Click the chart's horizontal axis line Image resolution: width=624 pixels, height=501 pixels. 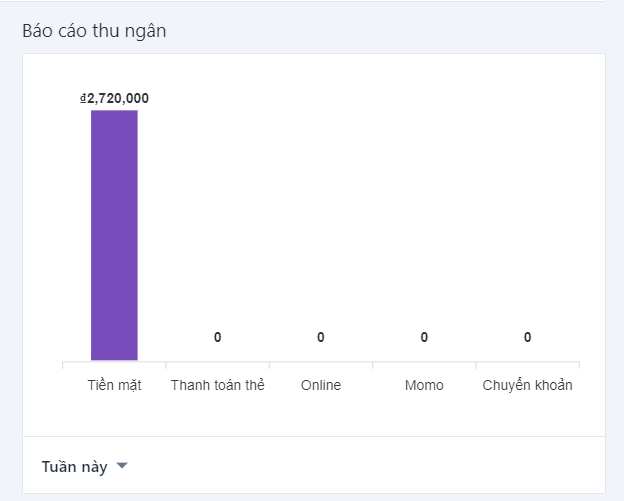320,361
